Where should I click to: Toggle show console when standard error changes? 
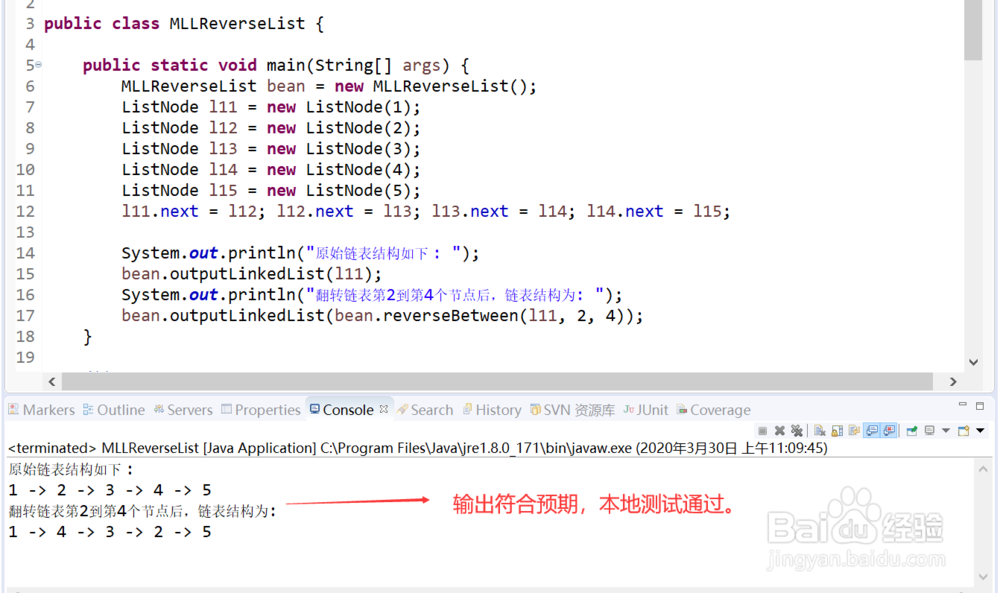click(889, 430)
